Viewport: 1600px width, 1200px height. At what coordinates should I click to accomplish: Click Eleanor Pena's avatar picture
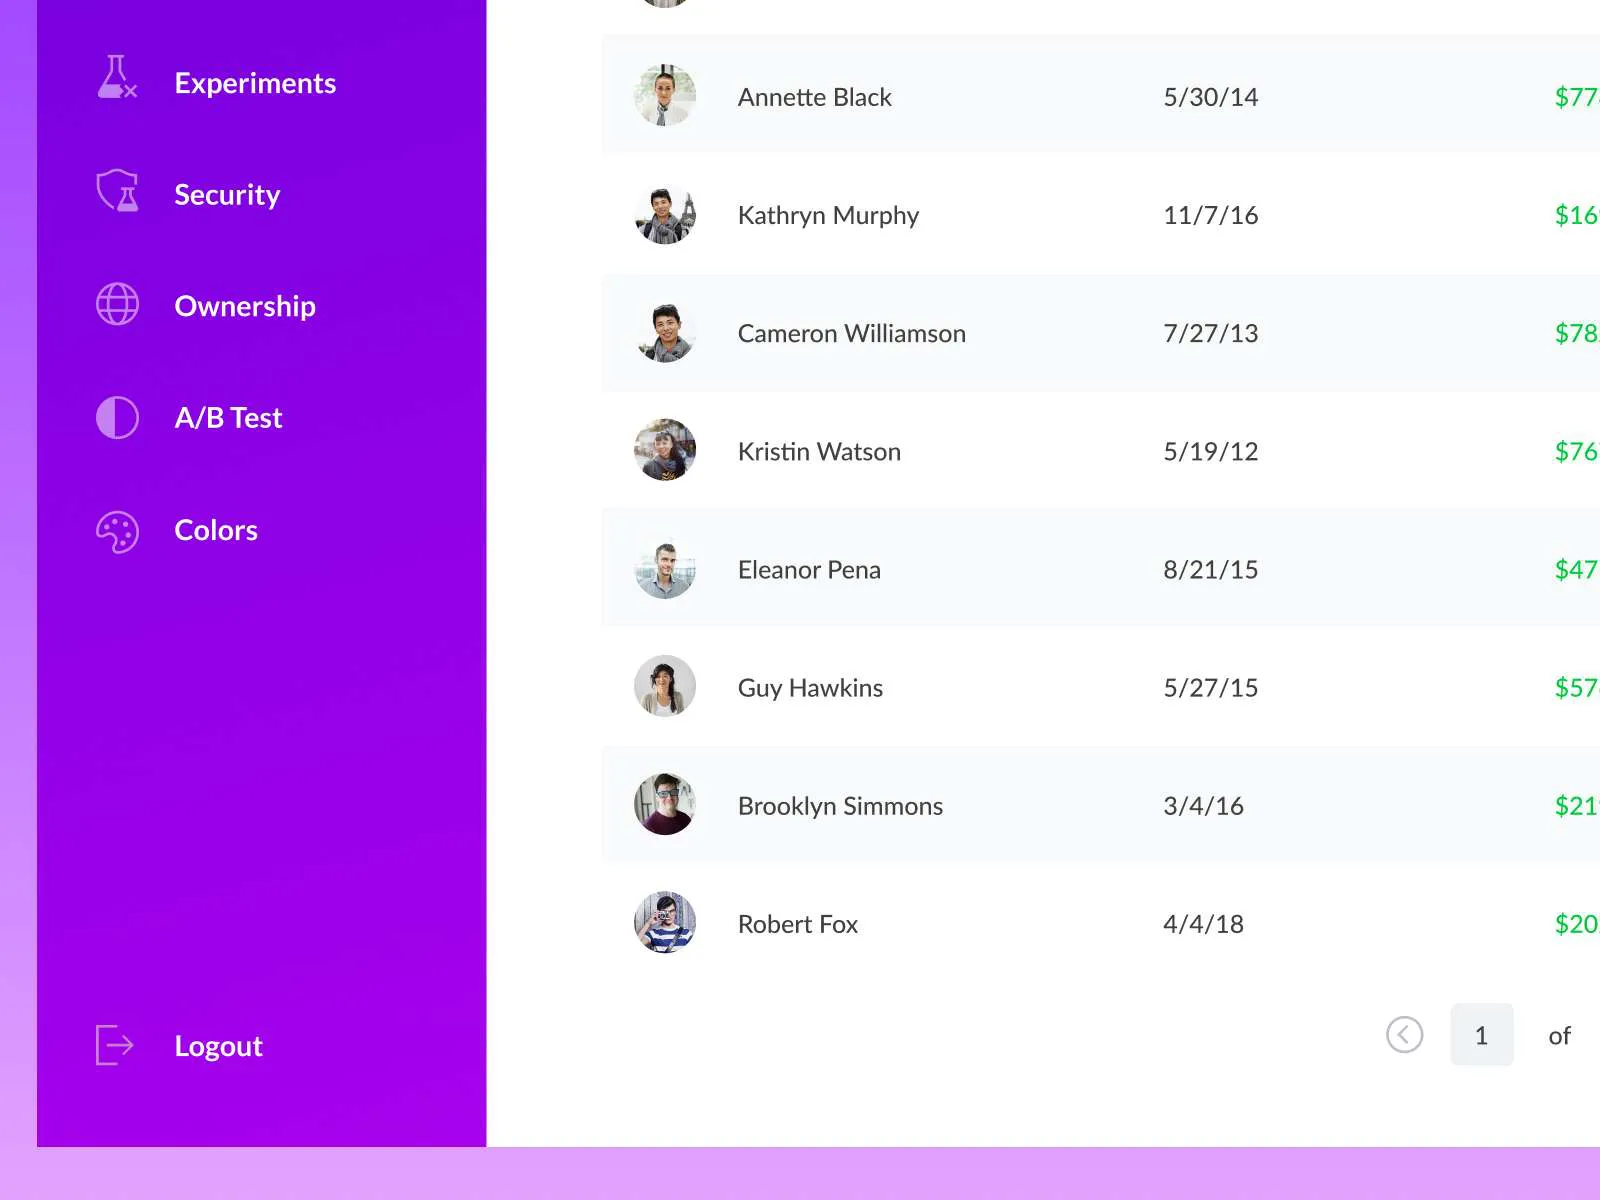[x=664, y=569]
